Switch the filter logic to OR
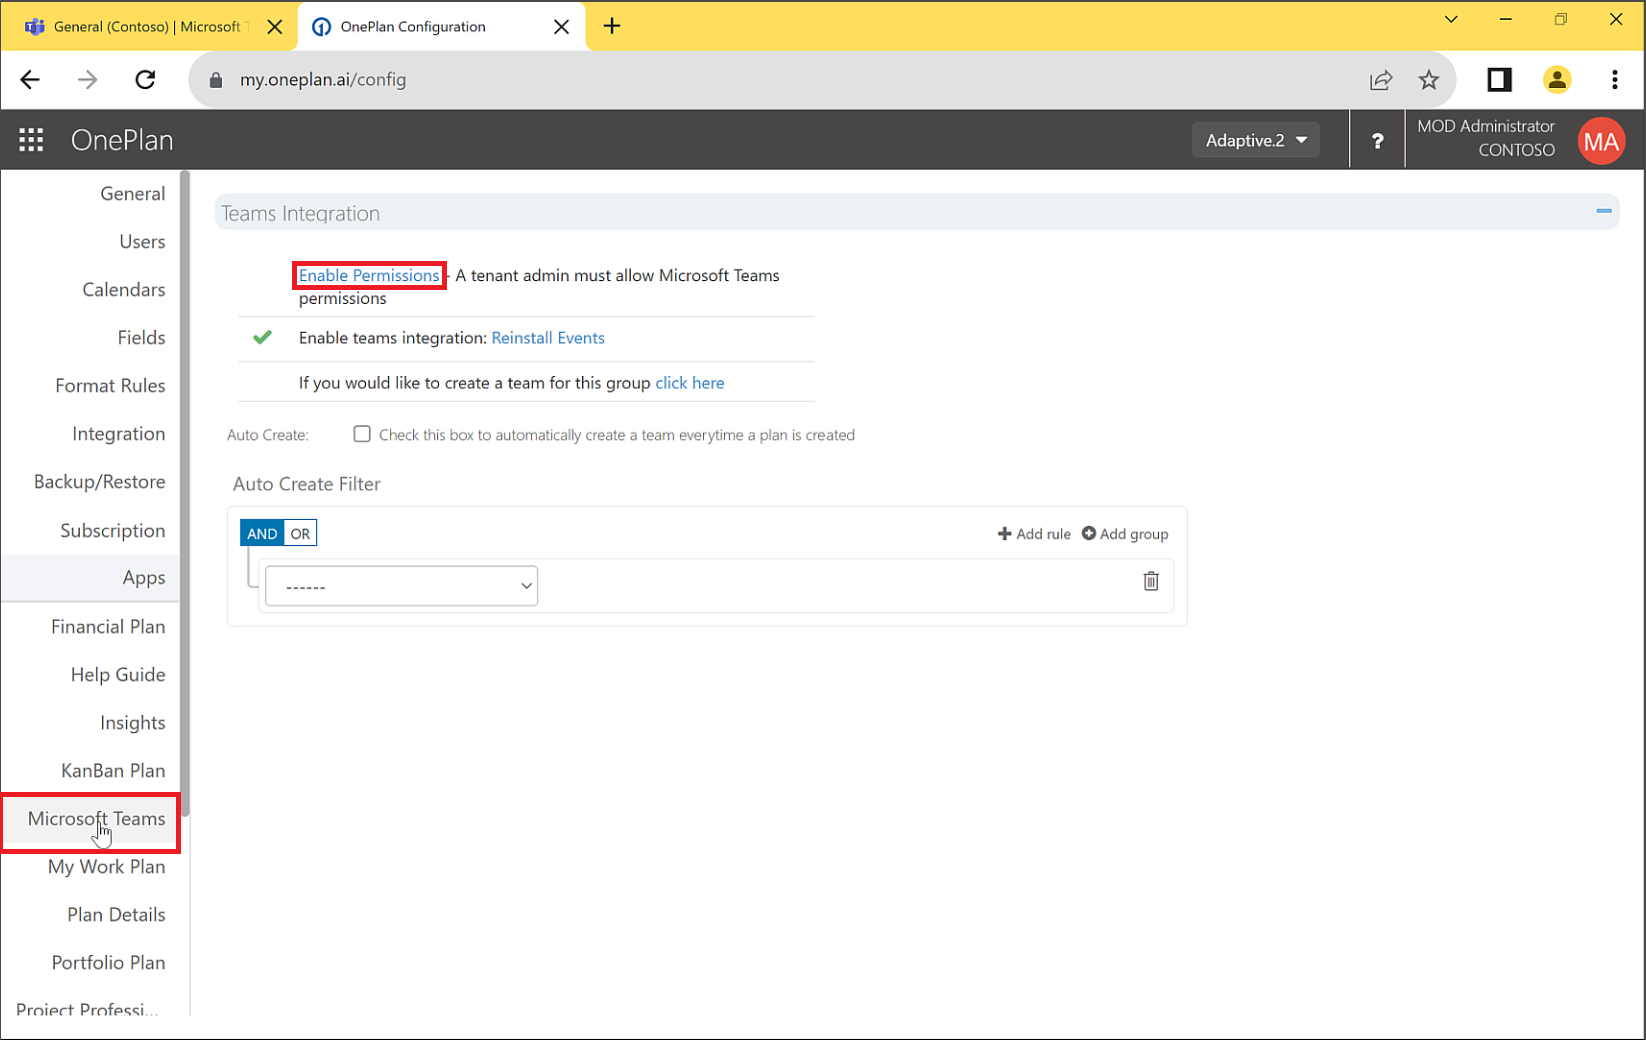The width and height of the screenshot is (1646, 1040). pyautogui.click(x=299, y=533)
